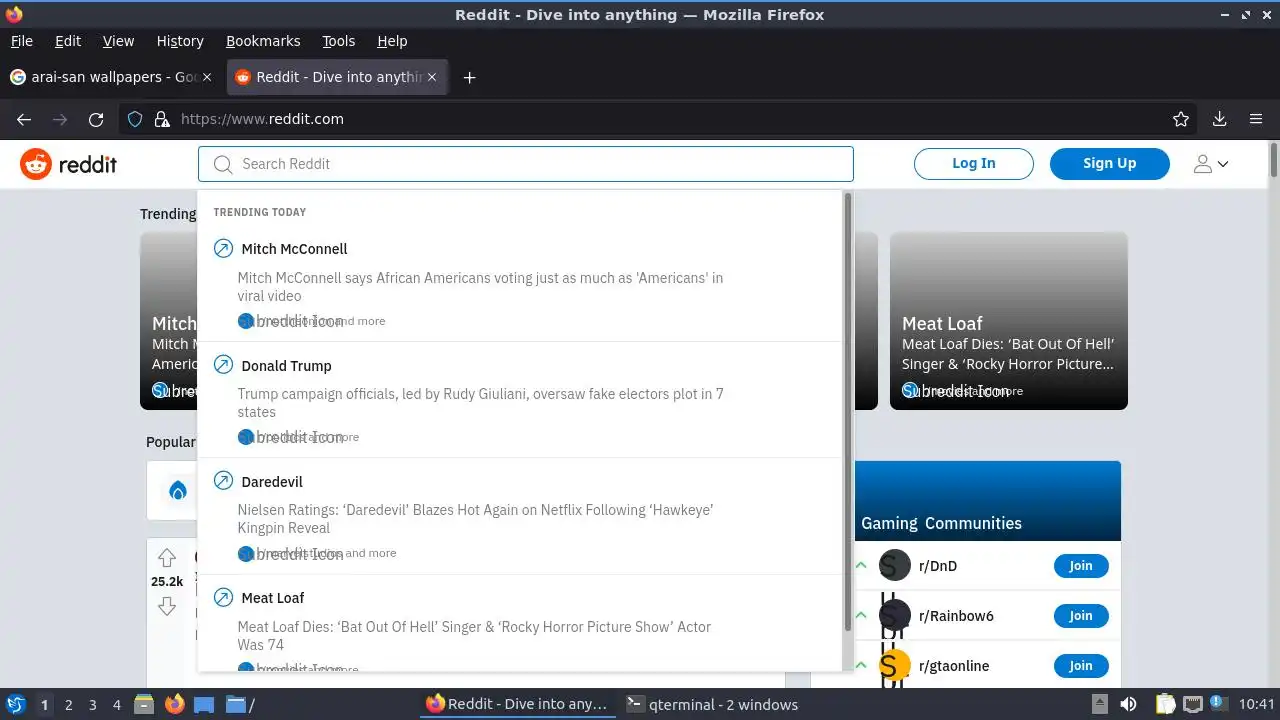Switch to workspace 3
The width and height of the screenshot is (1280, 720).
92,705
